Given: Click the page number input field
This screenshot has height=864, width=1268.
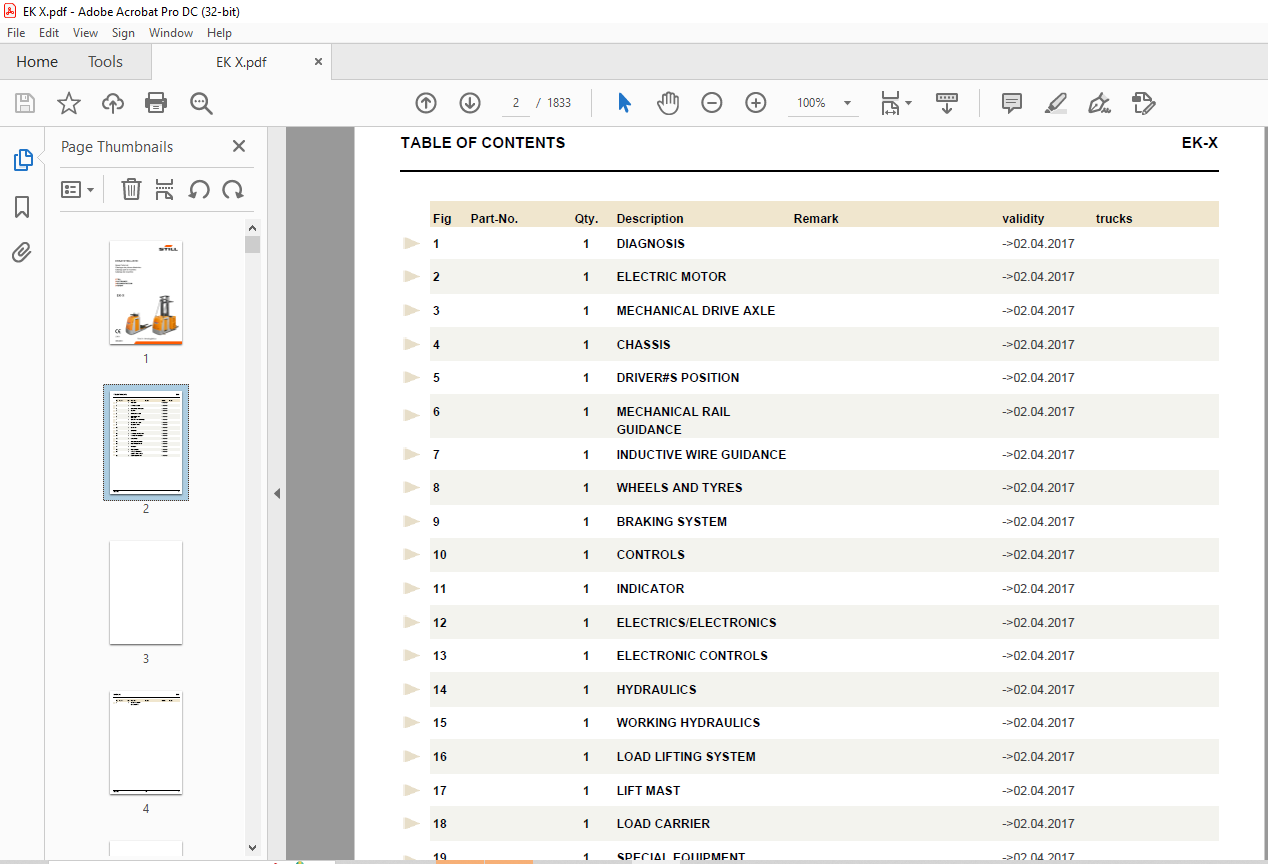Looking at the screenshot, I should [x=514, y=103].
